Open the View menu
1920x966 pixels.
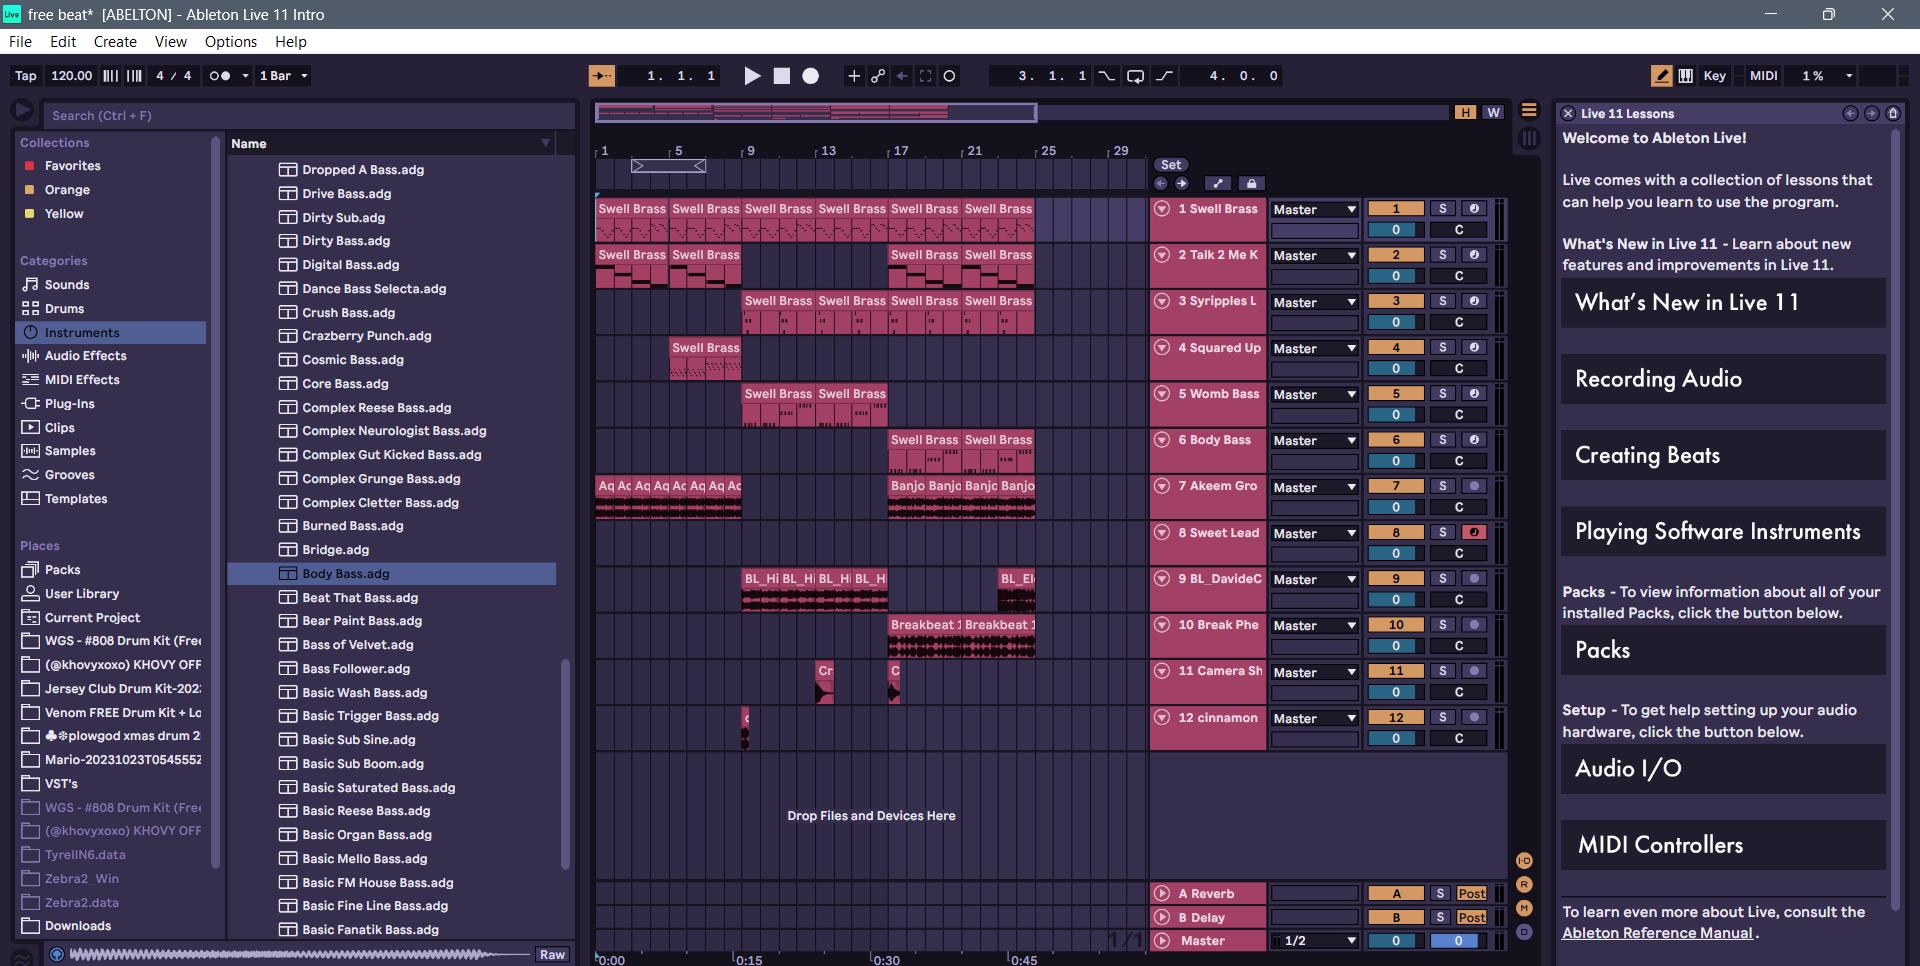click(x=171, y=42)
